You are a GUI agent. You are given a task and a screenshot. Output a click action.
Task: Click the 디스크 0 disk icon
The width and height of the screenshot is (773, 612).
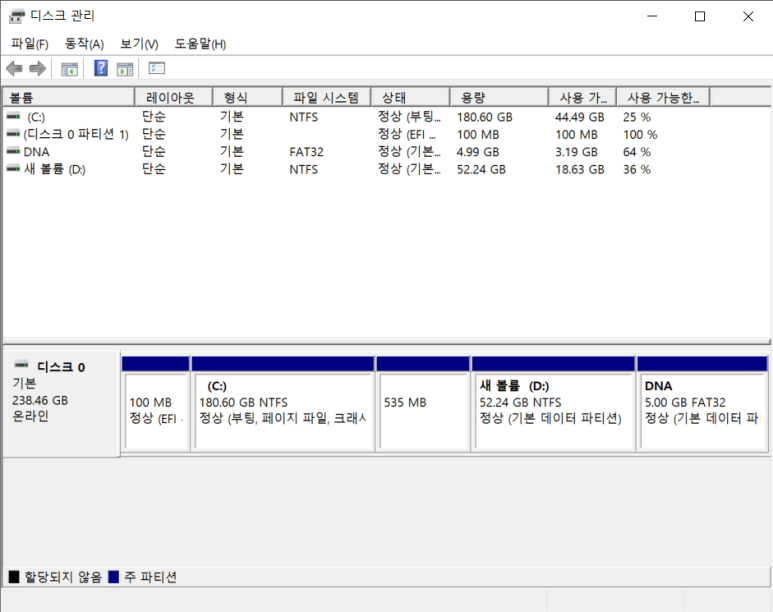click(22, 365)
